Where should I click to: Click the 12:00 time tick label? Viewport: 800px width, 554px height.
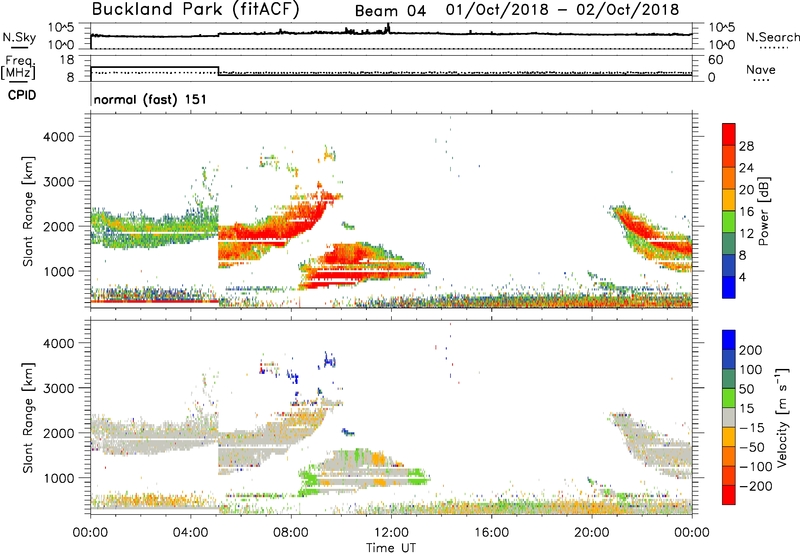point(391,533)
